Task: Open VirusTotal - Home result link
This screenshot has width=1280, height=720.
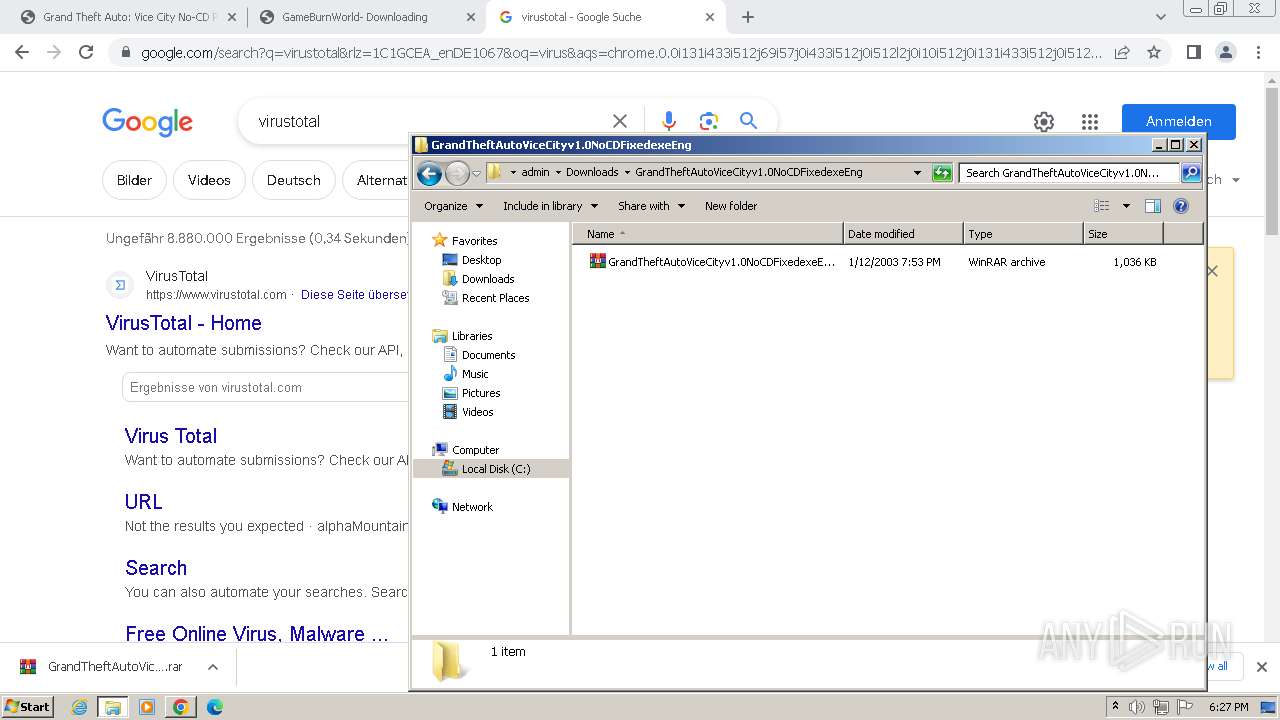Action: point(184,323)
